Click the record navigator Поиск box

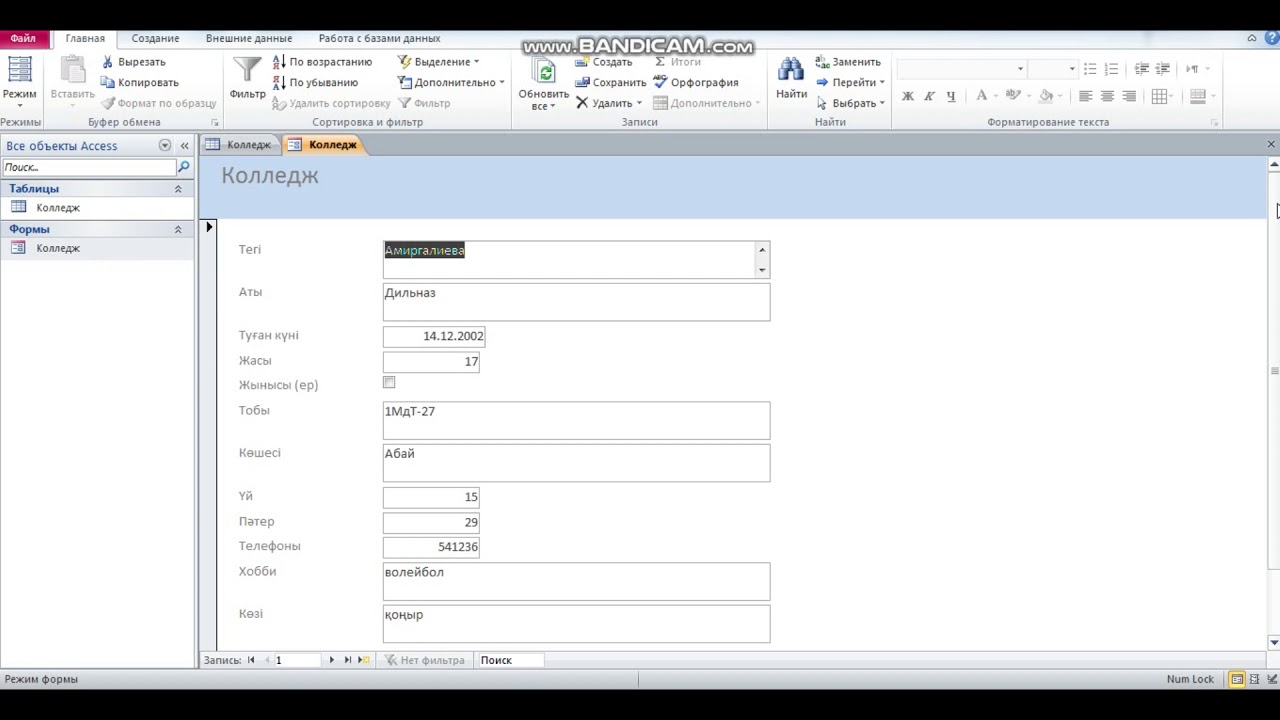pos(511,660)
